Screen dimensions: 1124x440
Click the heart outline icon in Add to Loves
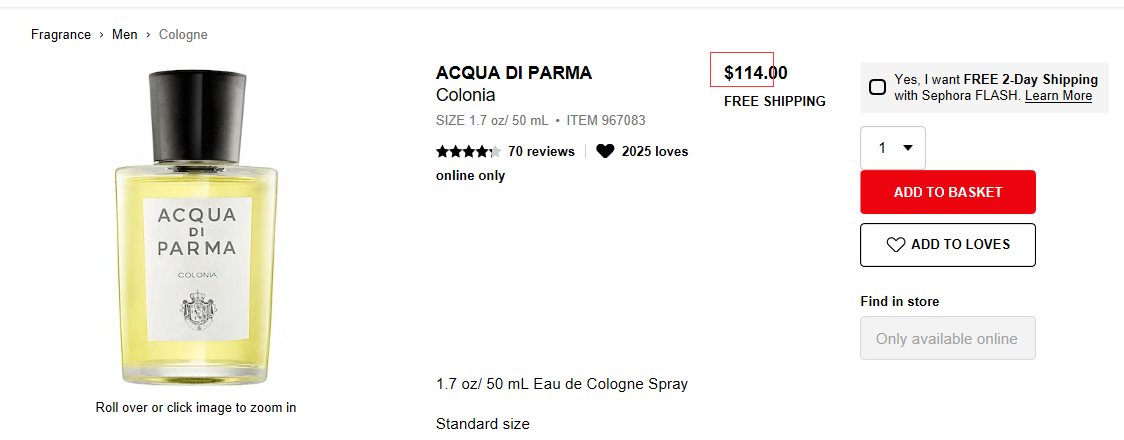[x=896, y=245]
